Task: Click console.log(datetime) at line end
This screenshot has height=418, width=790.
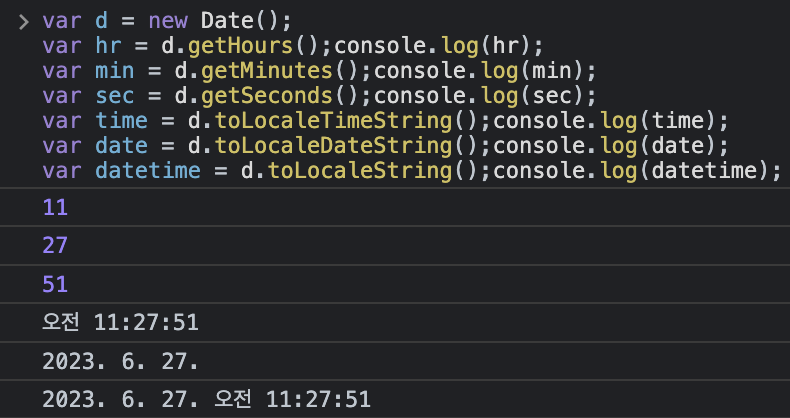Action: click(637, 171)
